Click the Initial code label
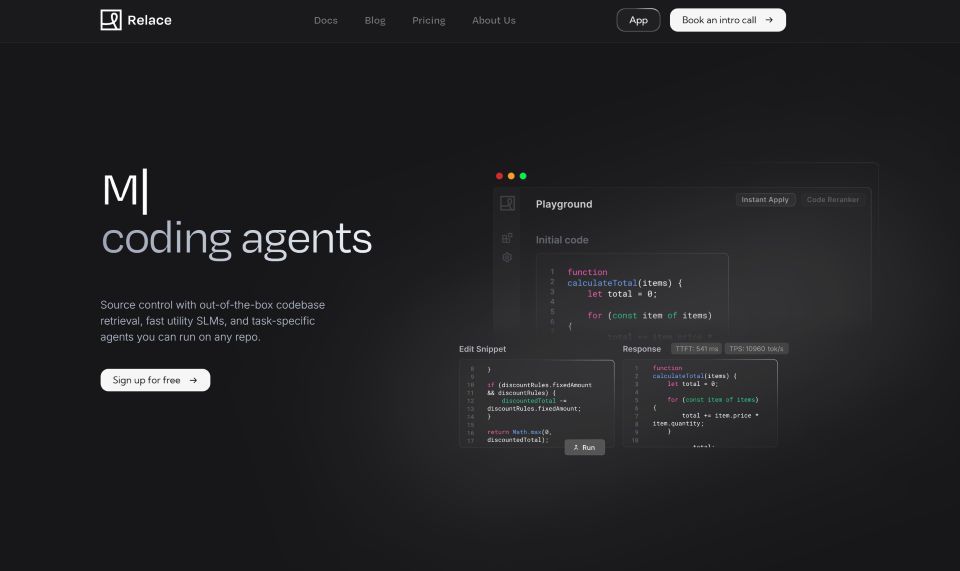This screenshot has height=571, width=960. click(x=562, y=240)
